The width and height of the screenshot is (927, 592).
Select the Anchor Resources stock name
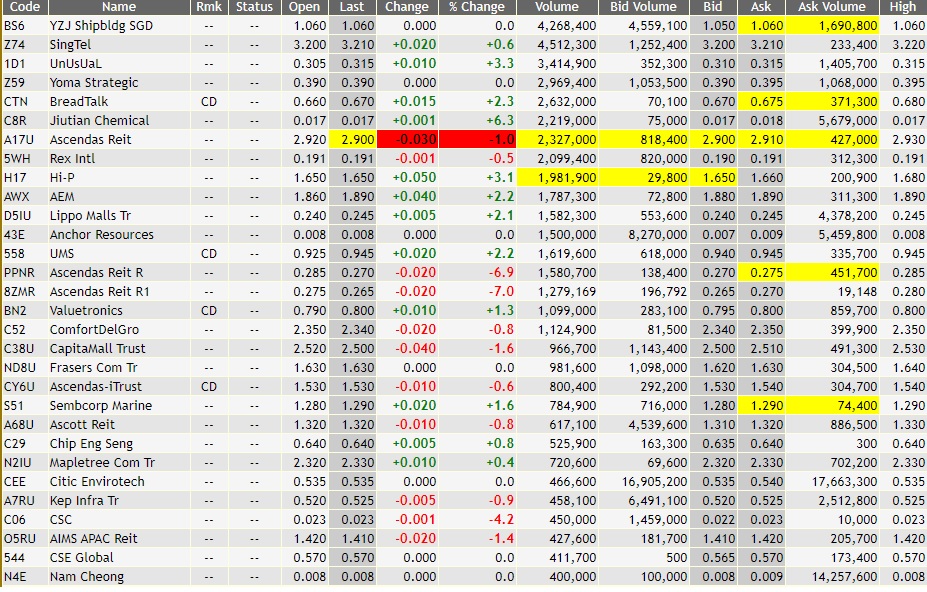(102, 235)
